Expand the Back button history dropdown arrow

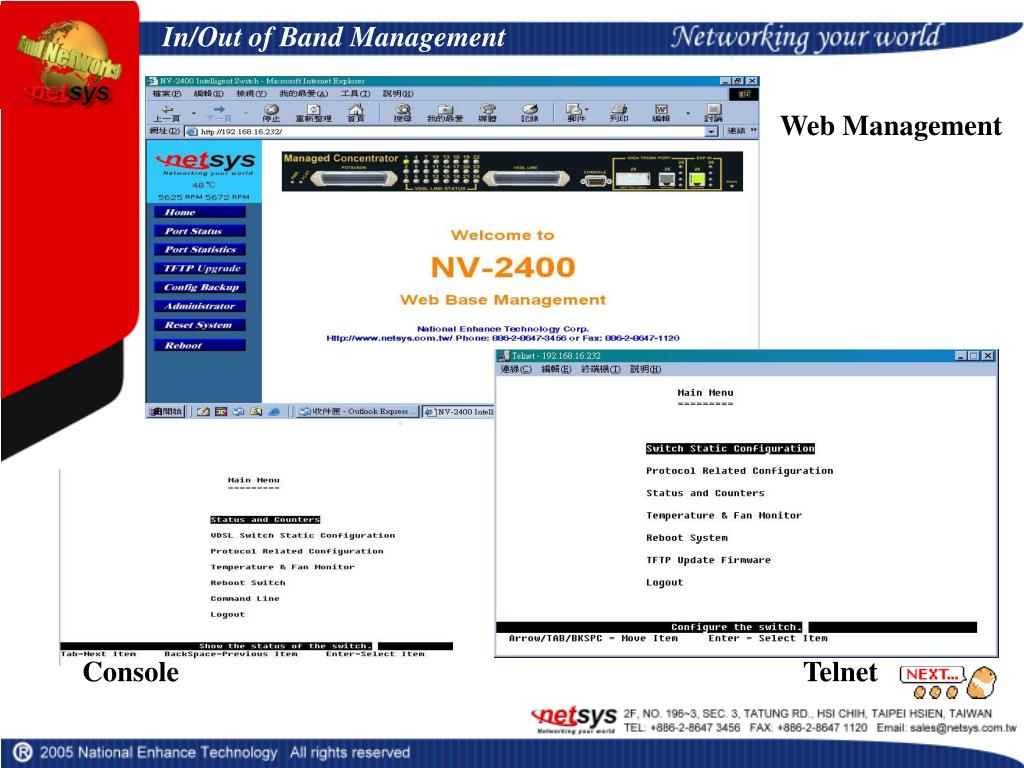tap(194, 113)
